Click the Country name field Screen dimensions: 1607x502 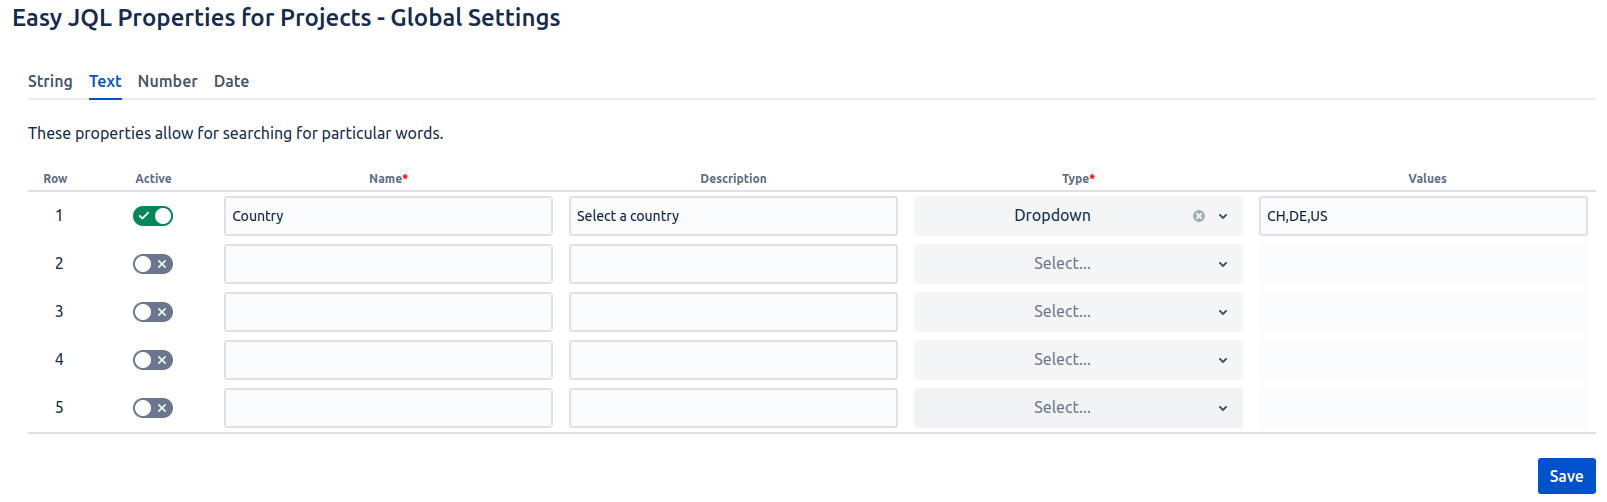click(x=388, y=216)
